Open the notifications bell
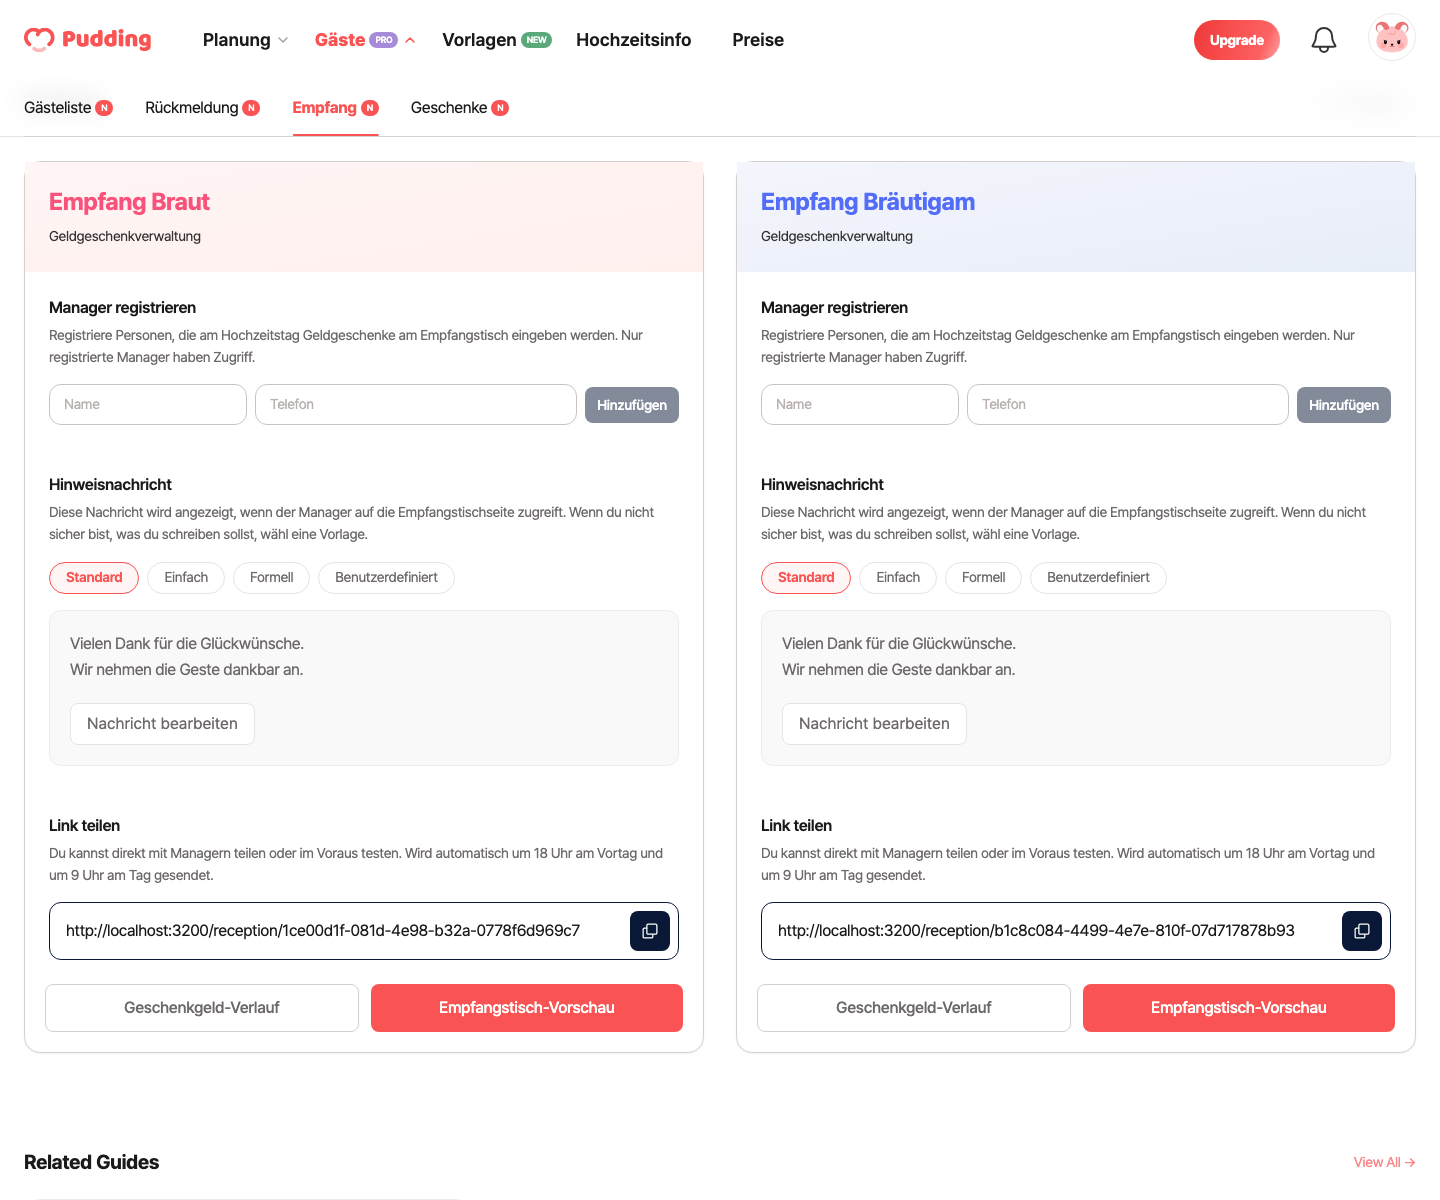1440x1200 pixels. click(x=1324, y=40)
